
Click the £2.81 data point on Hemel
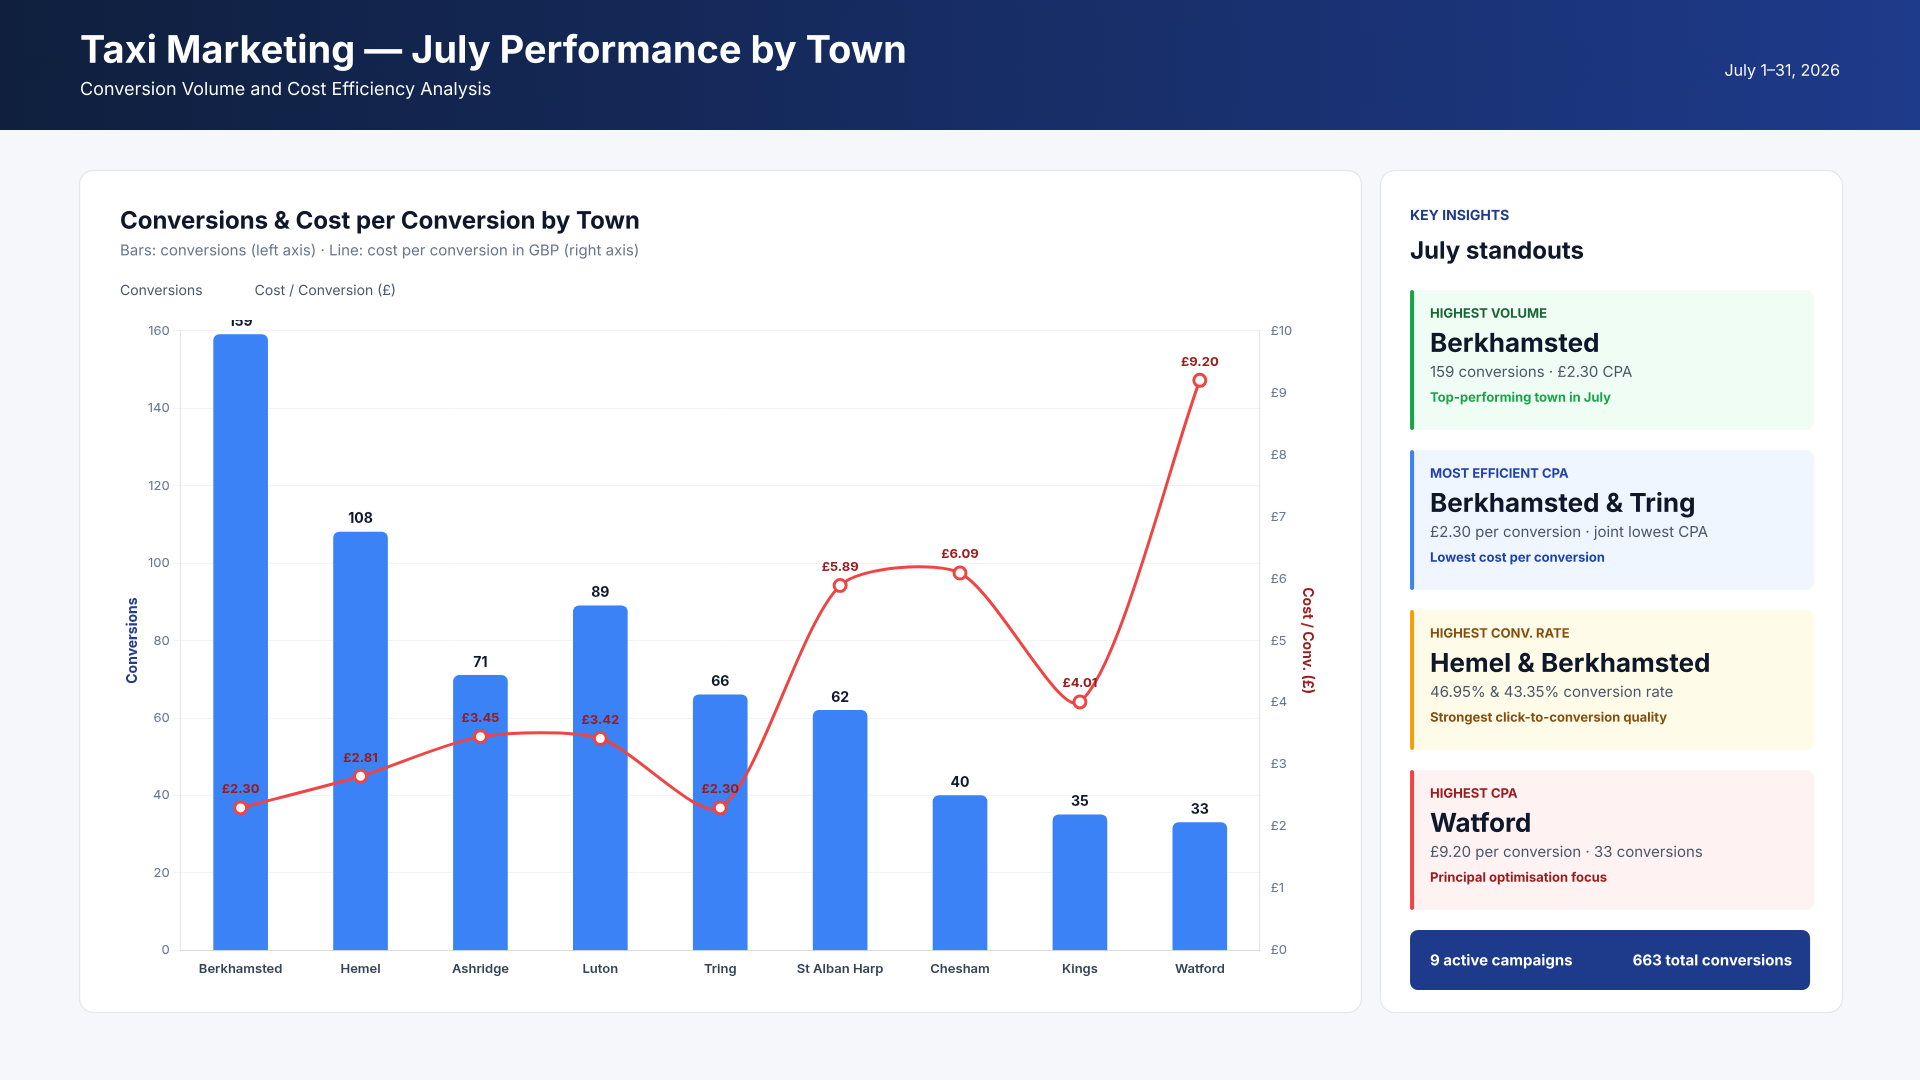point(360,776)
